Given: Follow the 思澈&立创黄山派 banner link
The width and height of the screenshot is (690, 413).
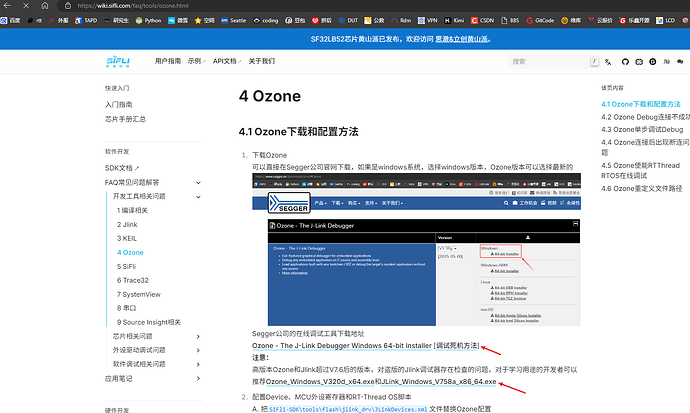Looking at the screenshot, I should 462,39.
